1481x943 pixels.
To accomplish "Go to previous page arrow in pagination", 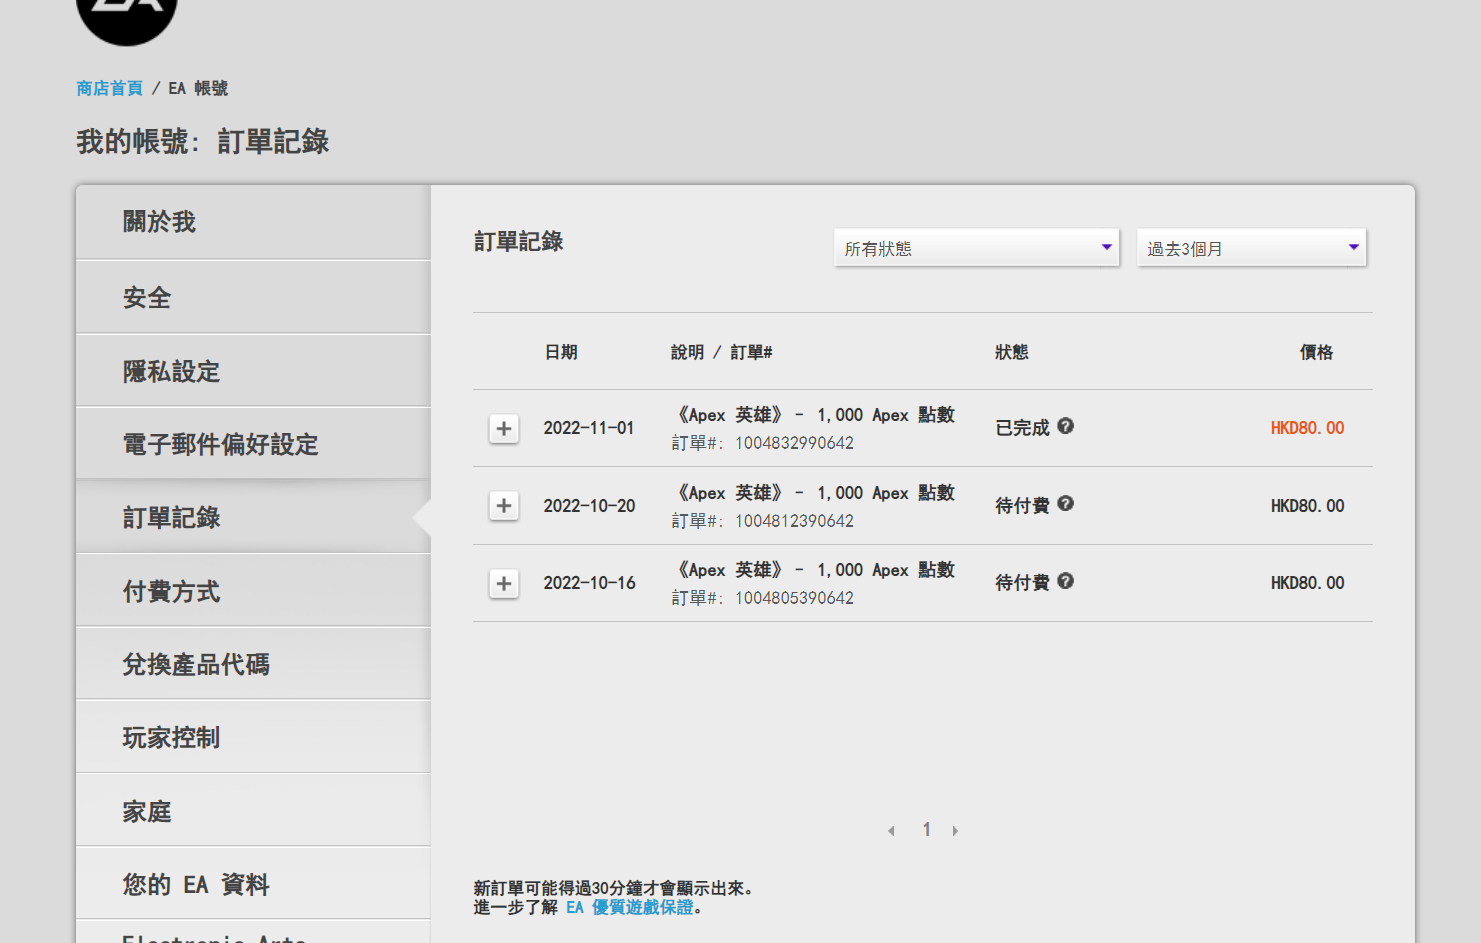I will [x=891, y=831].
